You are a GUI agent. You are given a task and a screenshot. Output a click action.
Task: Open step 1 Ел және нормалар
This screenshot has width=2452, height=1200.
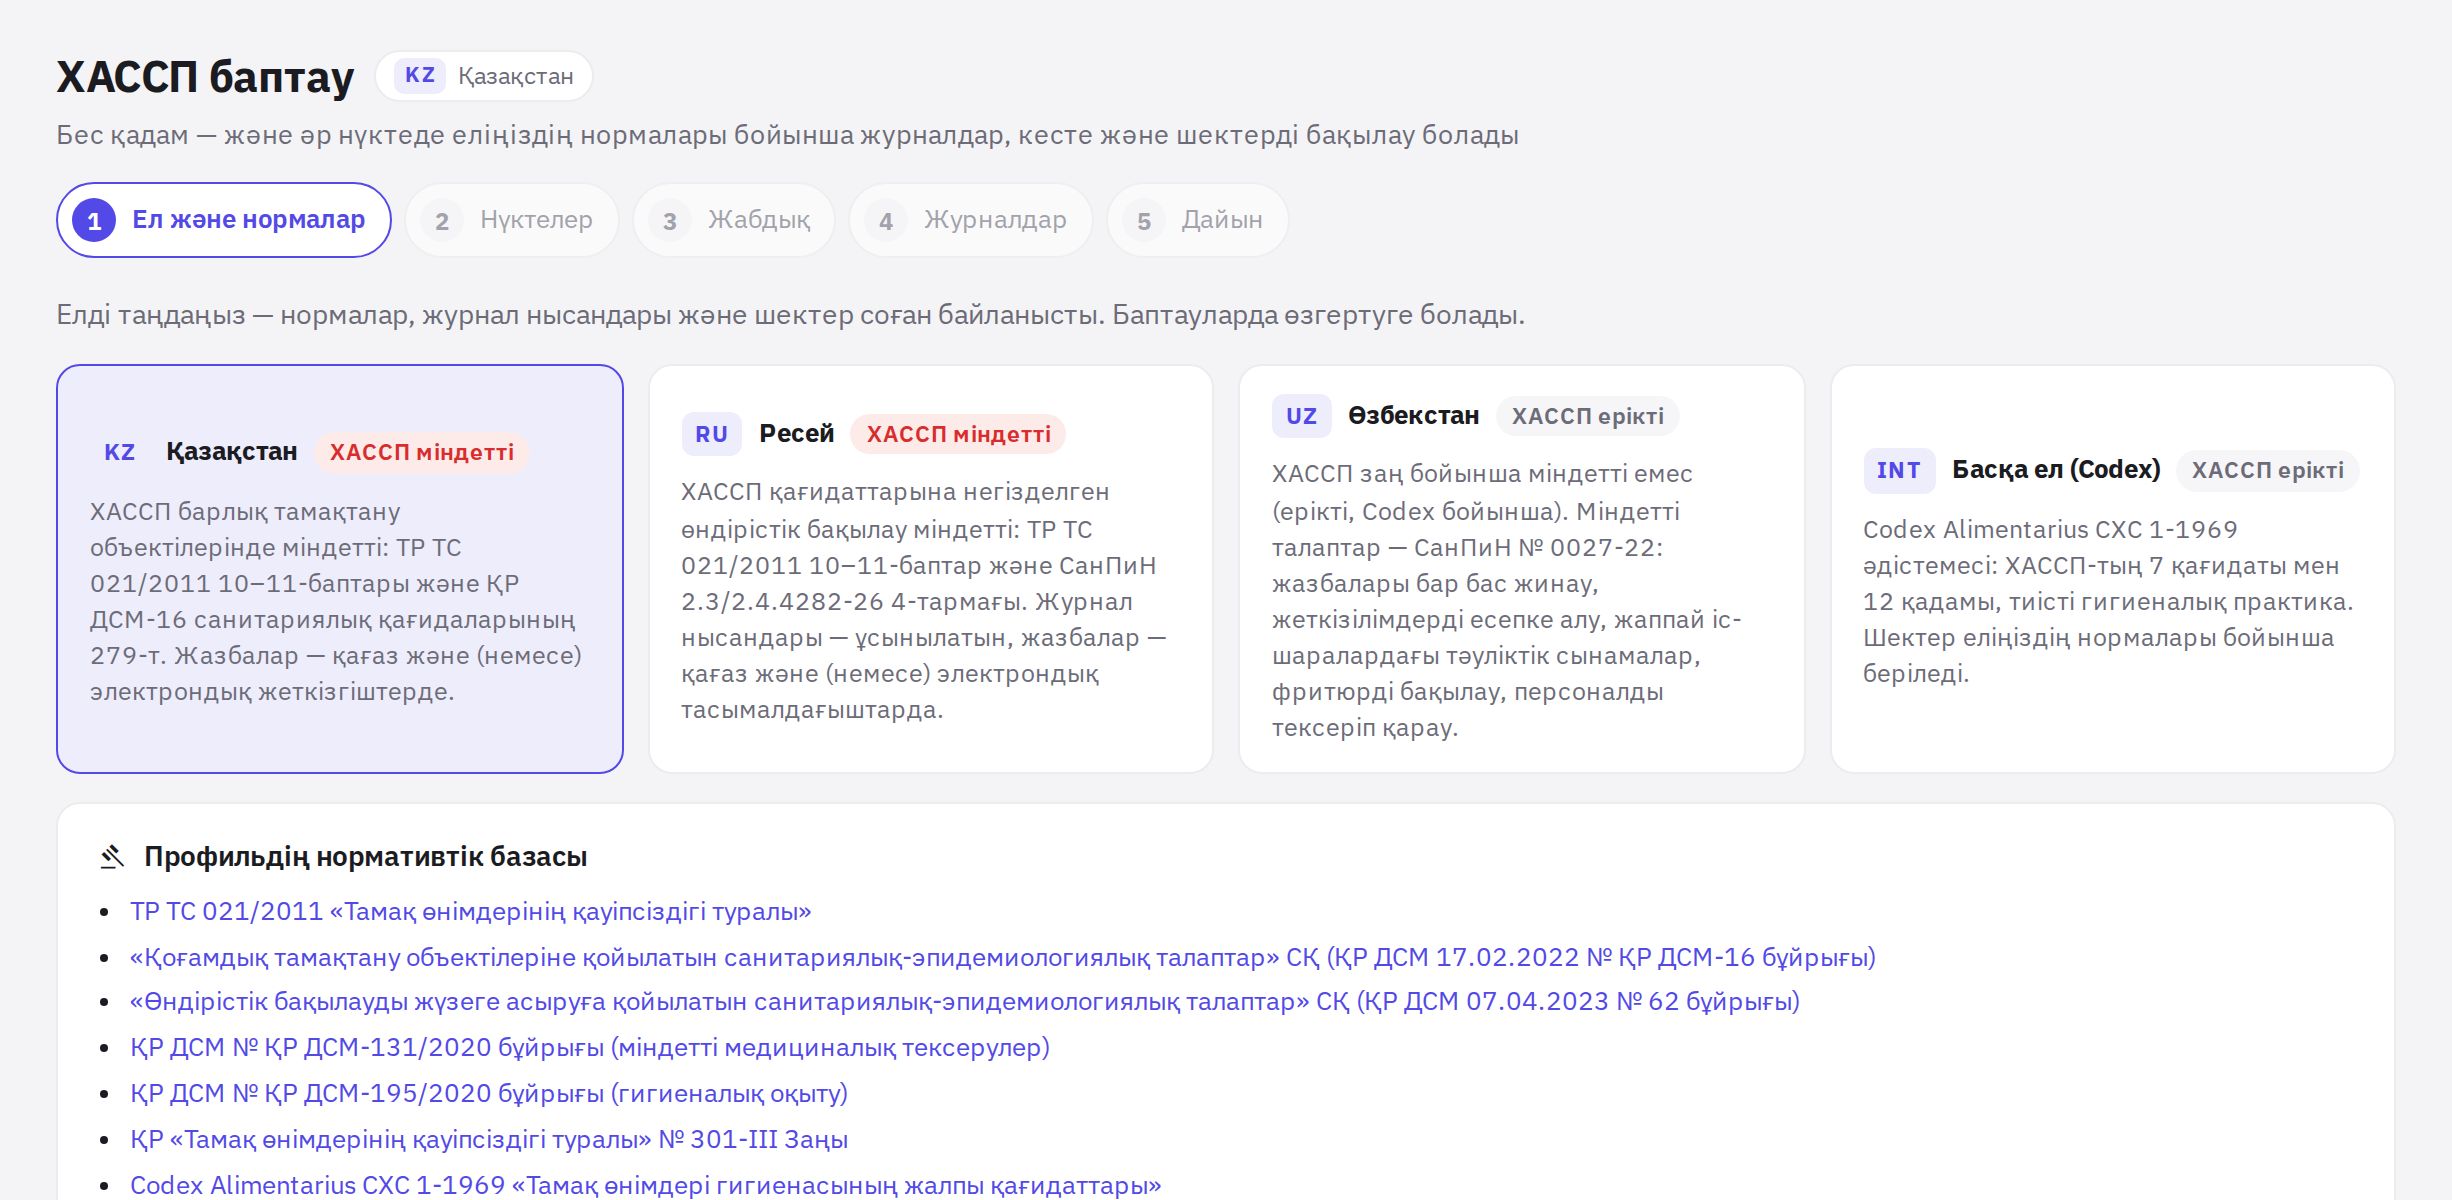click(224, 220)
